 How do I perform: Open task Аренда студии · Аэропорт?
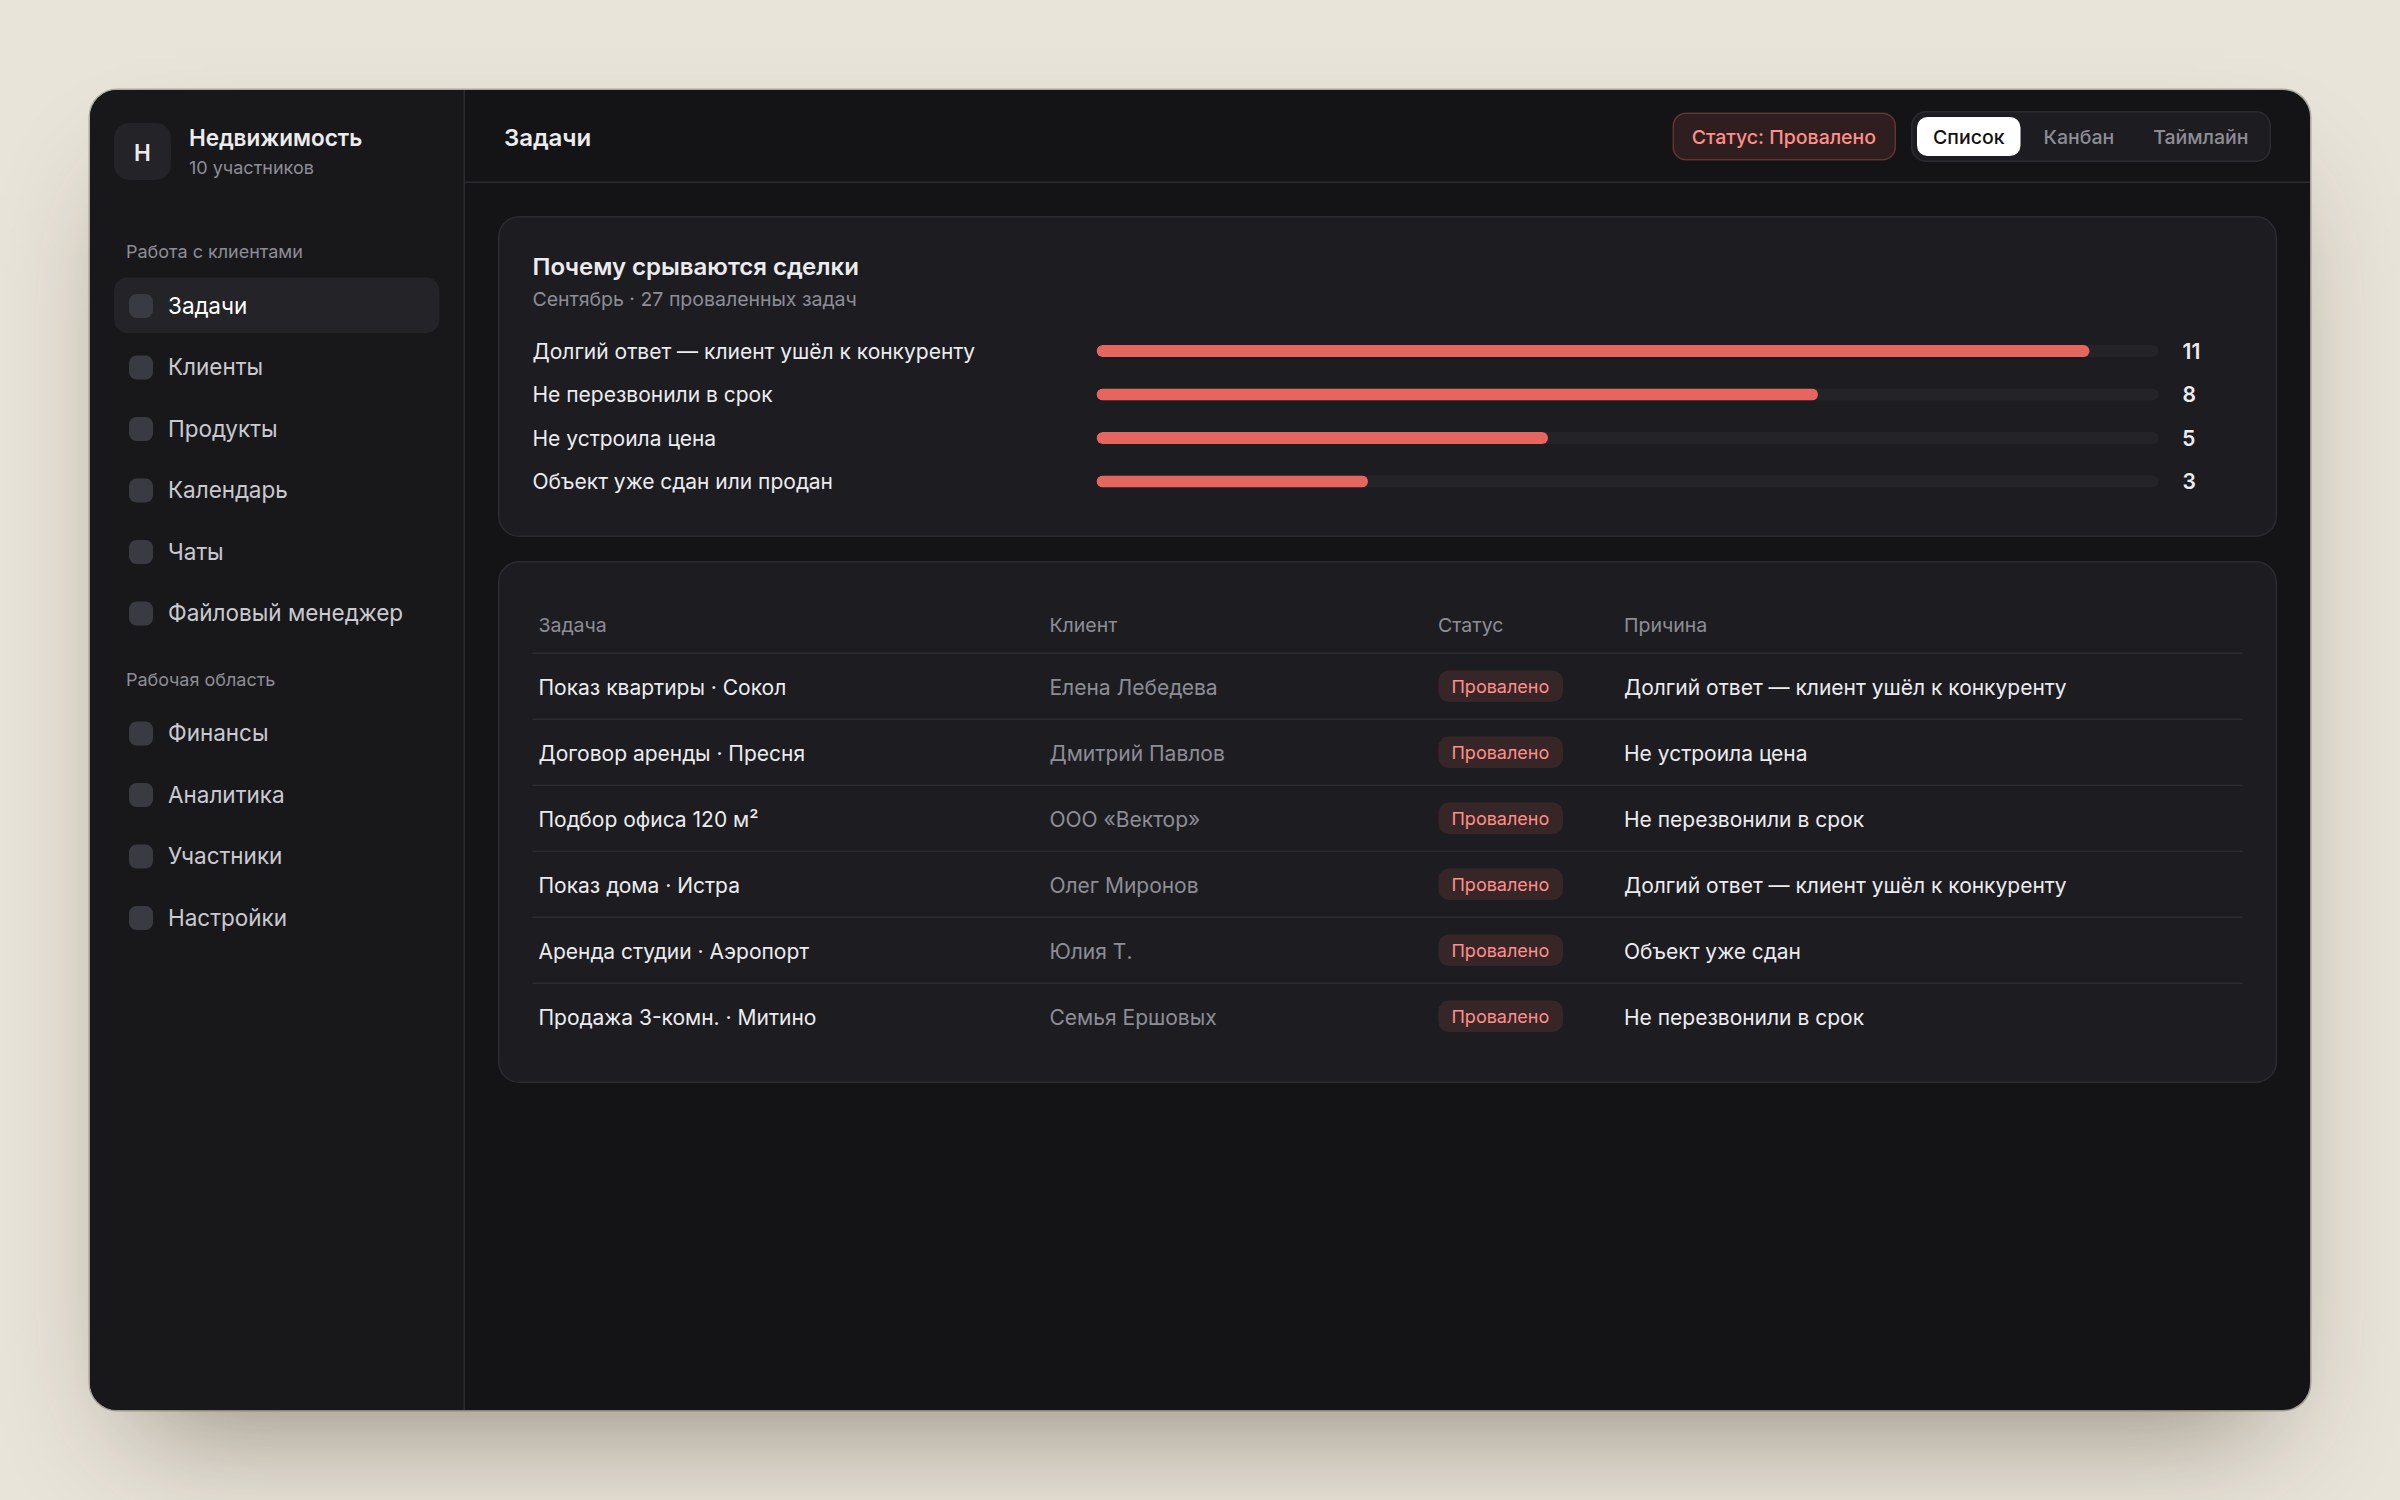pos(673,951)
